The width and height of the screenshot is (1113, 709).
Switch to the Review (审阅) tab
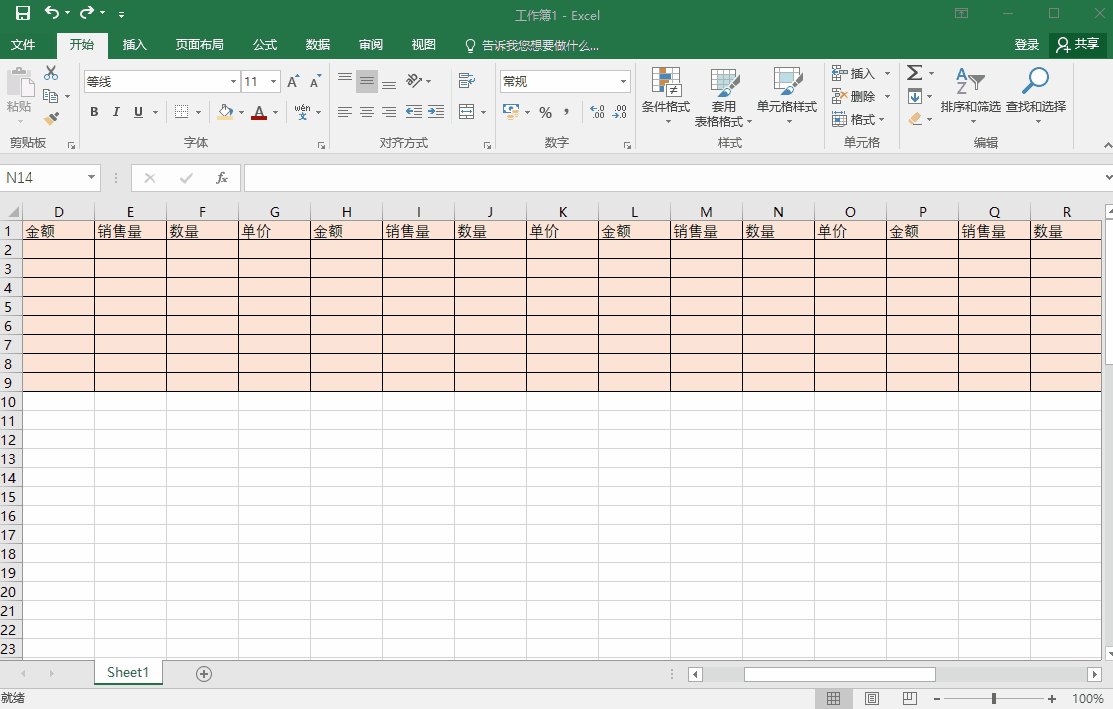coord(371,45)
